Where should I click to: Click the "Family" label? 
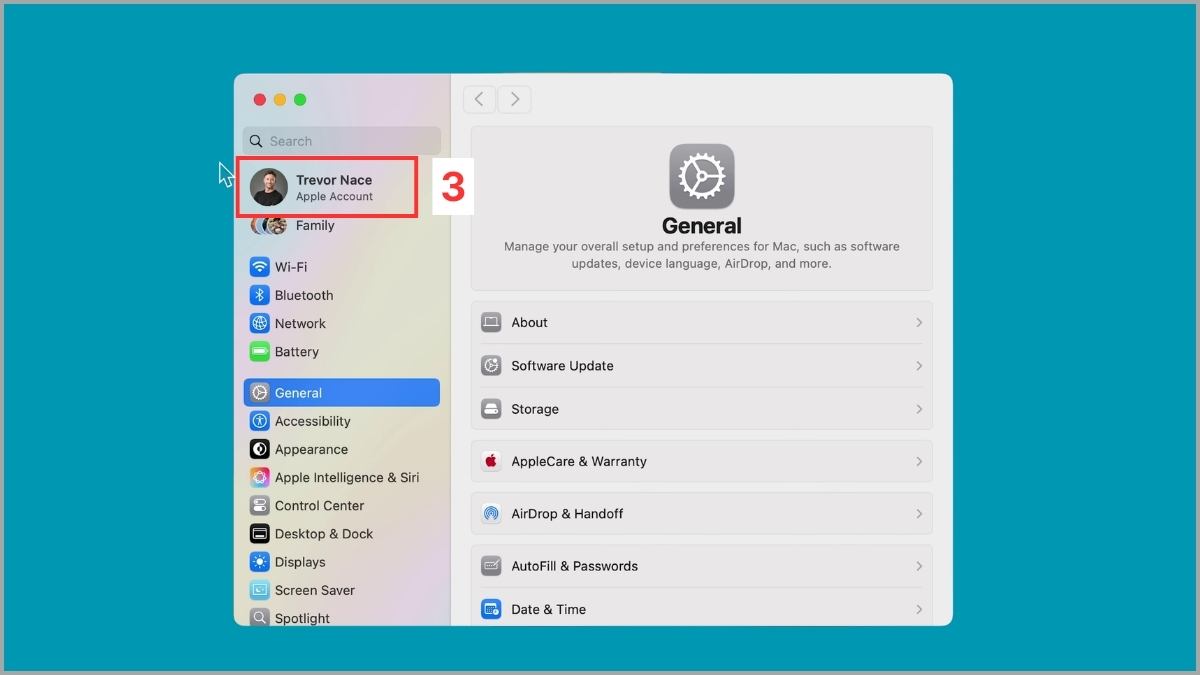click(315, 225)
